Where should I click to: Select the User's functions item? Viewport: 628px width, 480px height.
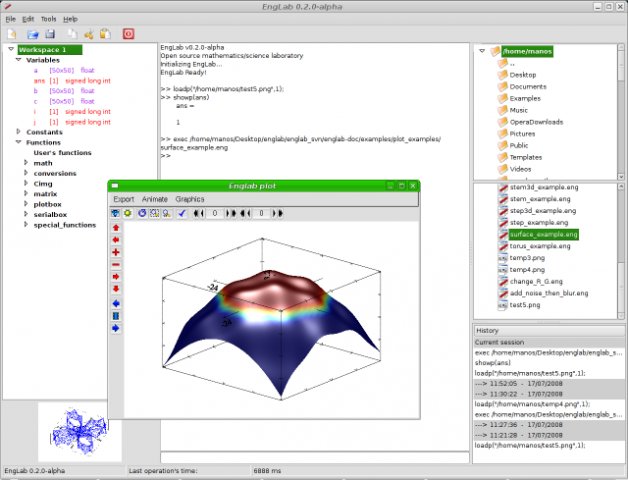click(x=62, y=153)
